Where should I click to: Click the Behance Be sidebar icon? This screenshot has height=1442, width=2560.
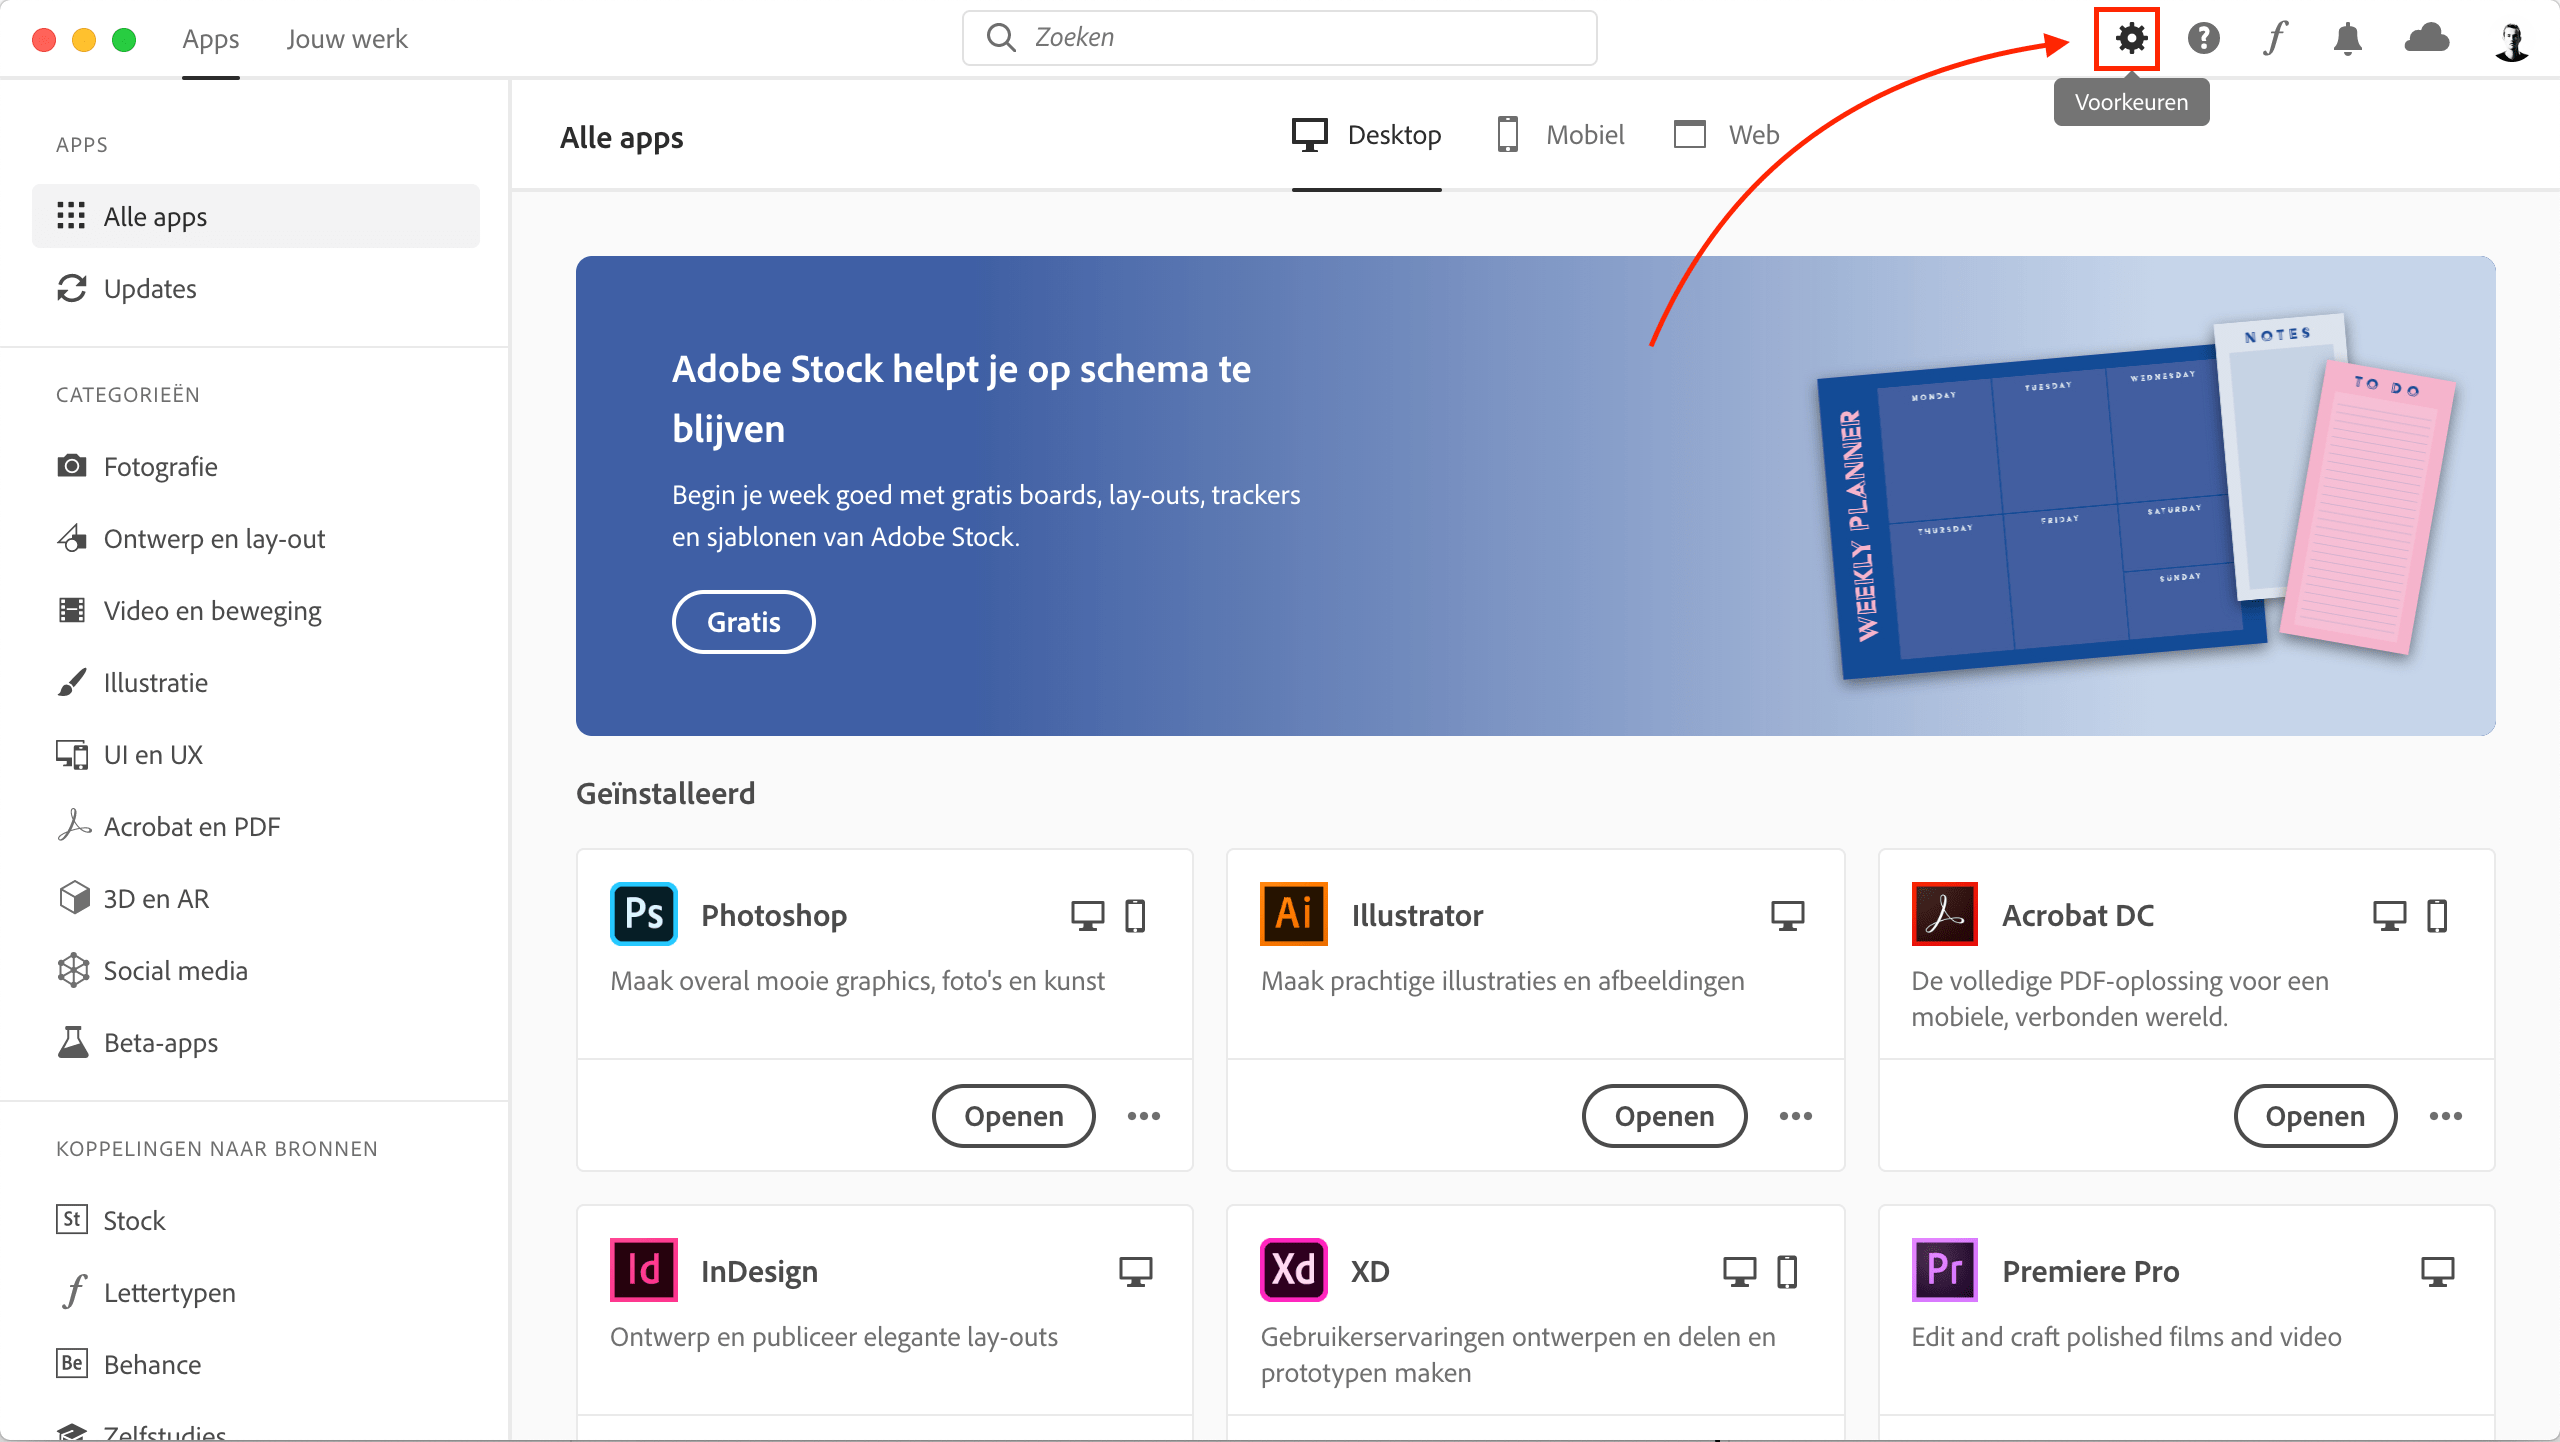coord(72,1363)
